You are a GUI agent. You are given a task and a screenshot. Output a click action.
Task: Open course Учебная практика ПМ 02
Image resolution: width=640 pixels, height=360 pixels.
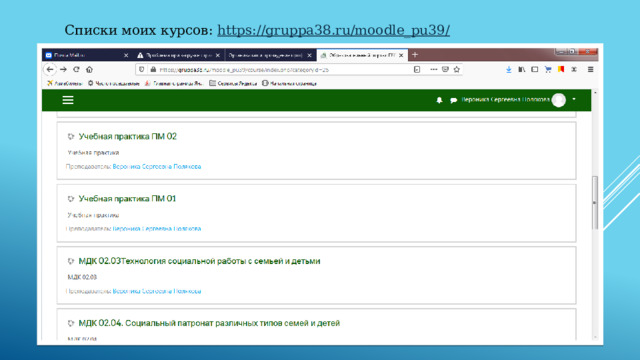coord(127,136)
